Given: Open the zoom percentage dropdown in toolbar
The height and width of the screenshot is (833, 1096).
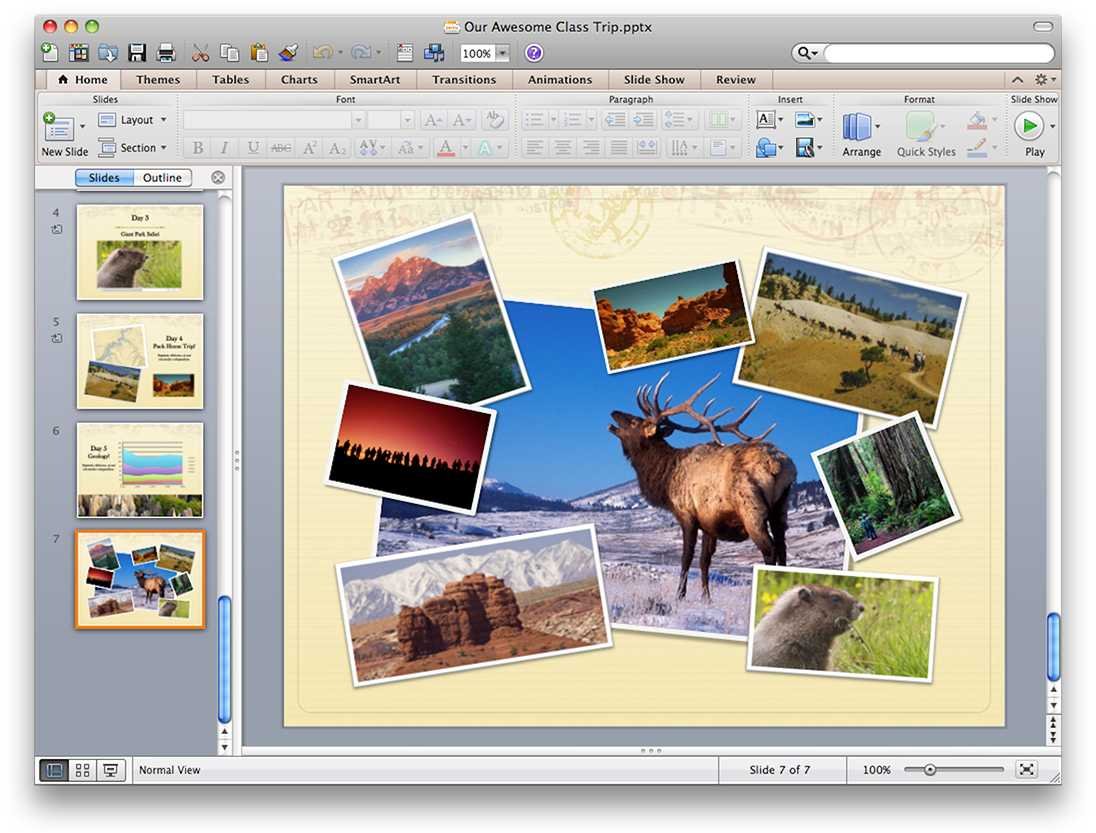Looking at the screenshot, I should (503, 53).
